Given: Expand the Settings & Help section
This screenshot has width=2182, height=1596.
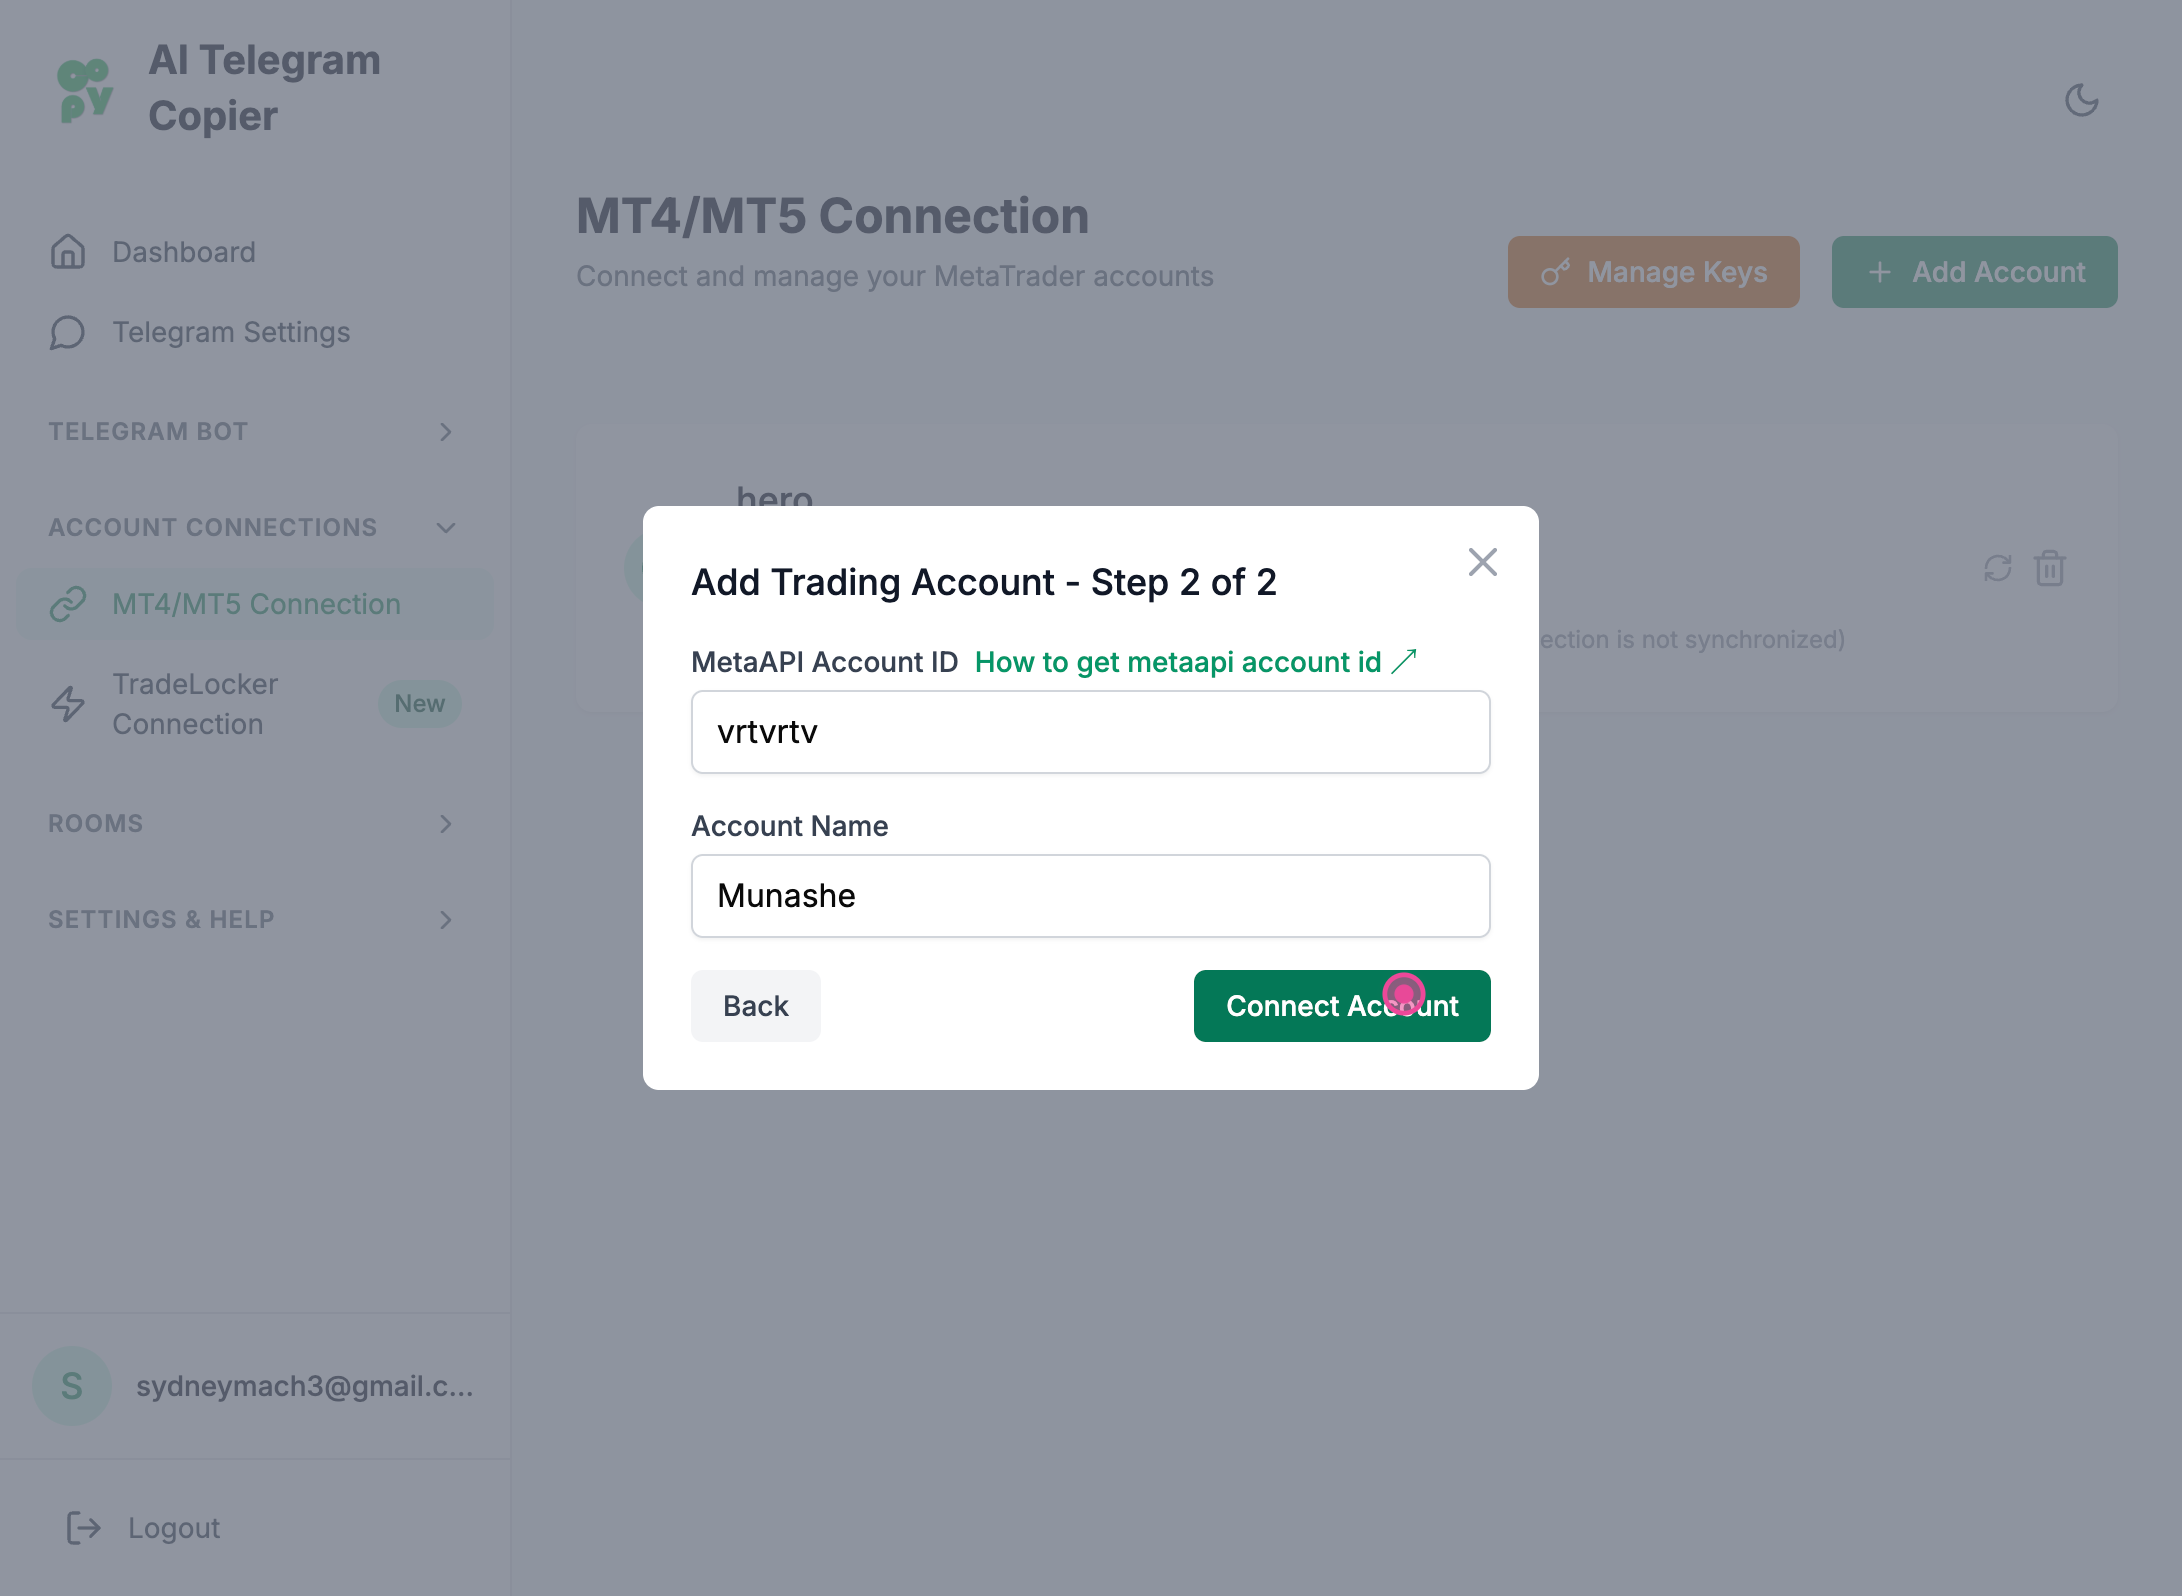Looking at the screenshot, I should pyautogui.click(x=446, y=920).
